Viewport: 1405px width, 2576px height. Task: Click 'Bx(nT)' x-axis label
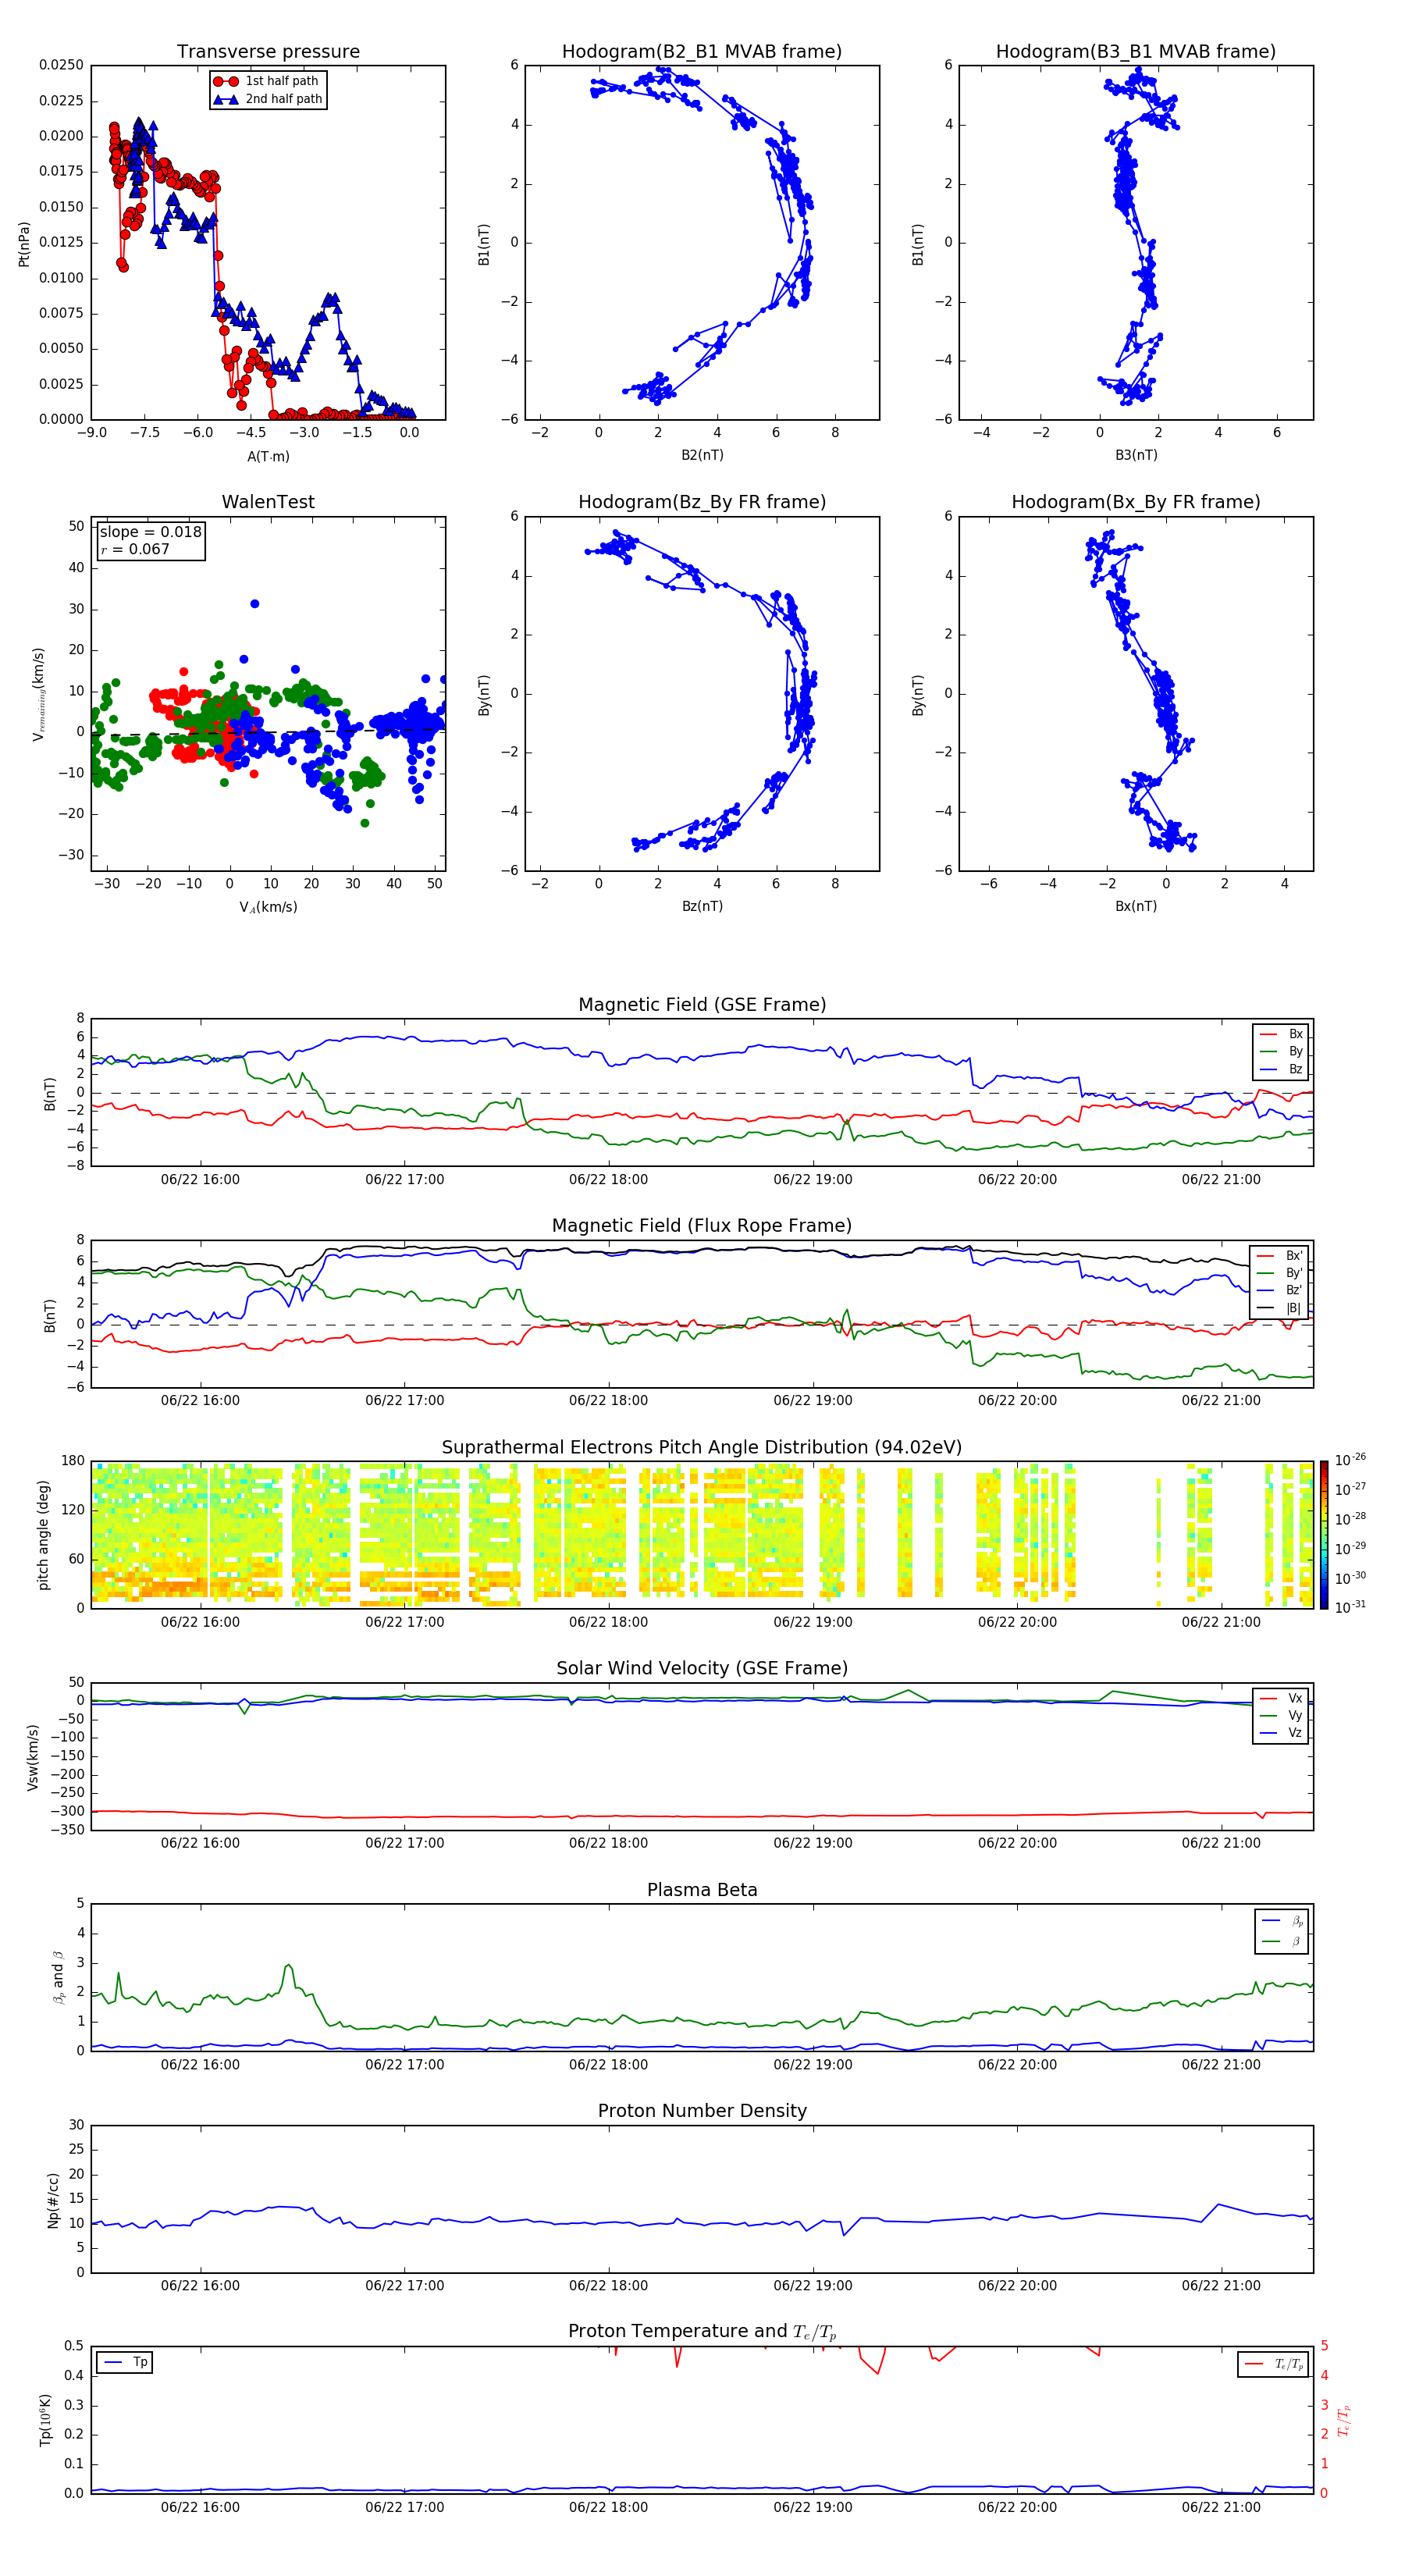(x=1136, y=907)
